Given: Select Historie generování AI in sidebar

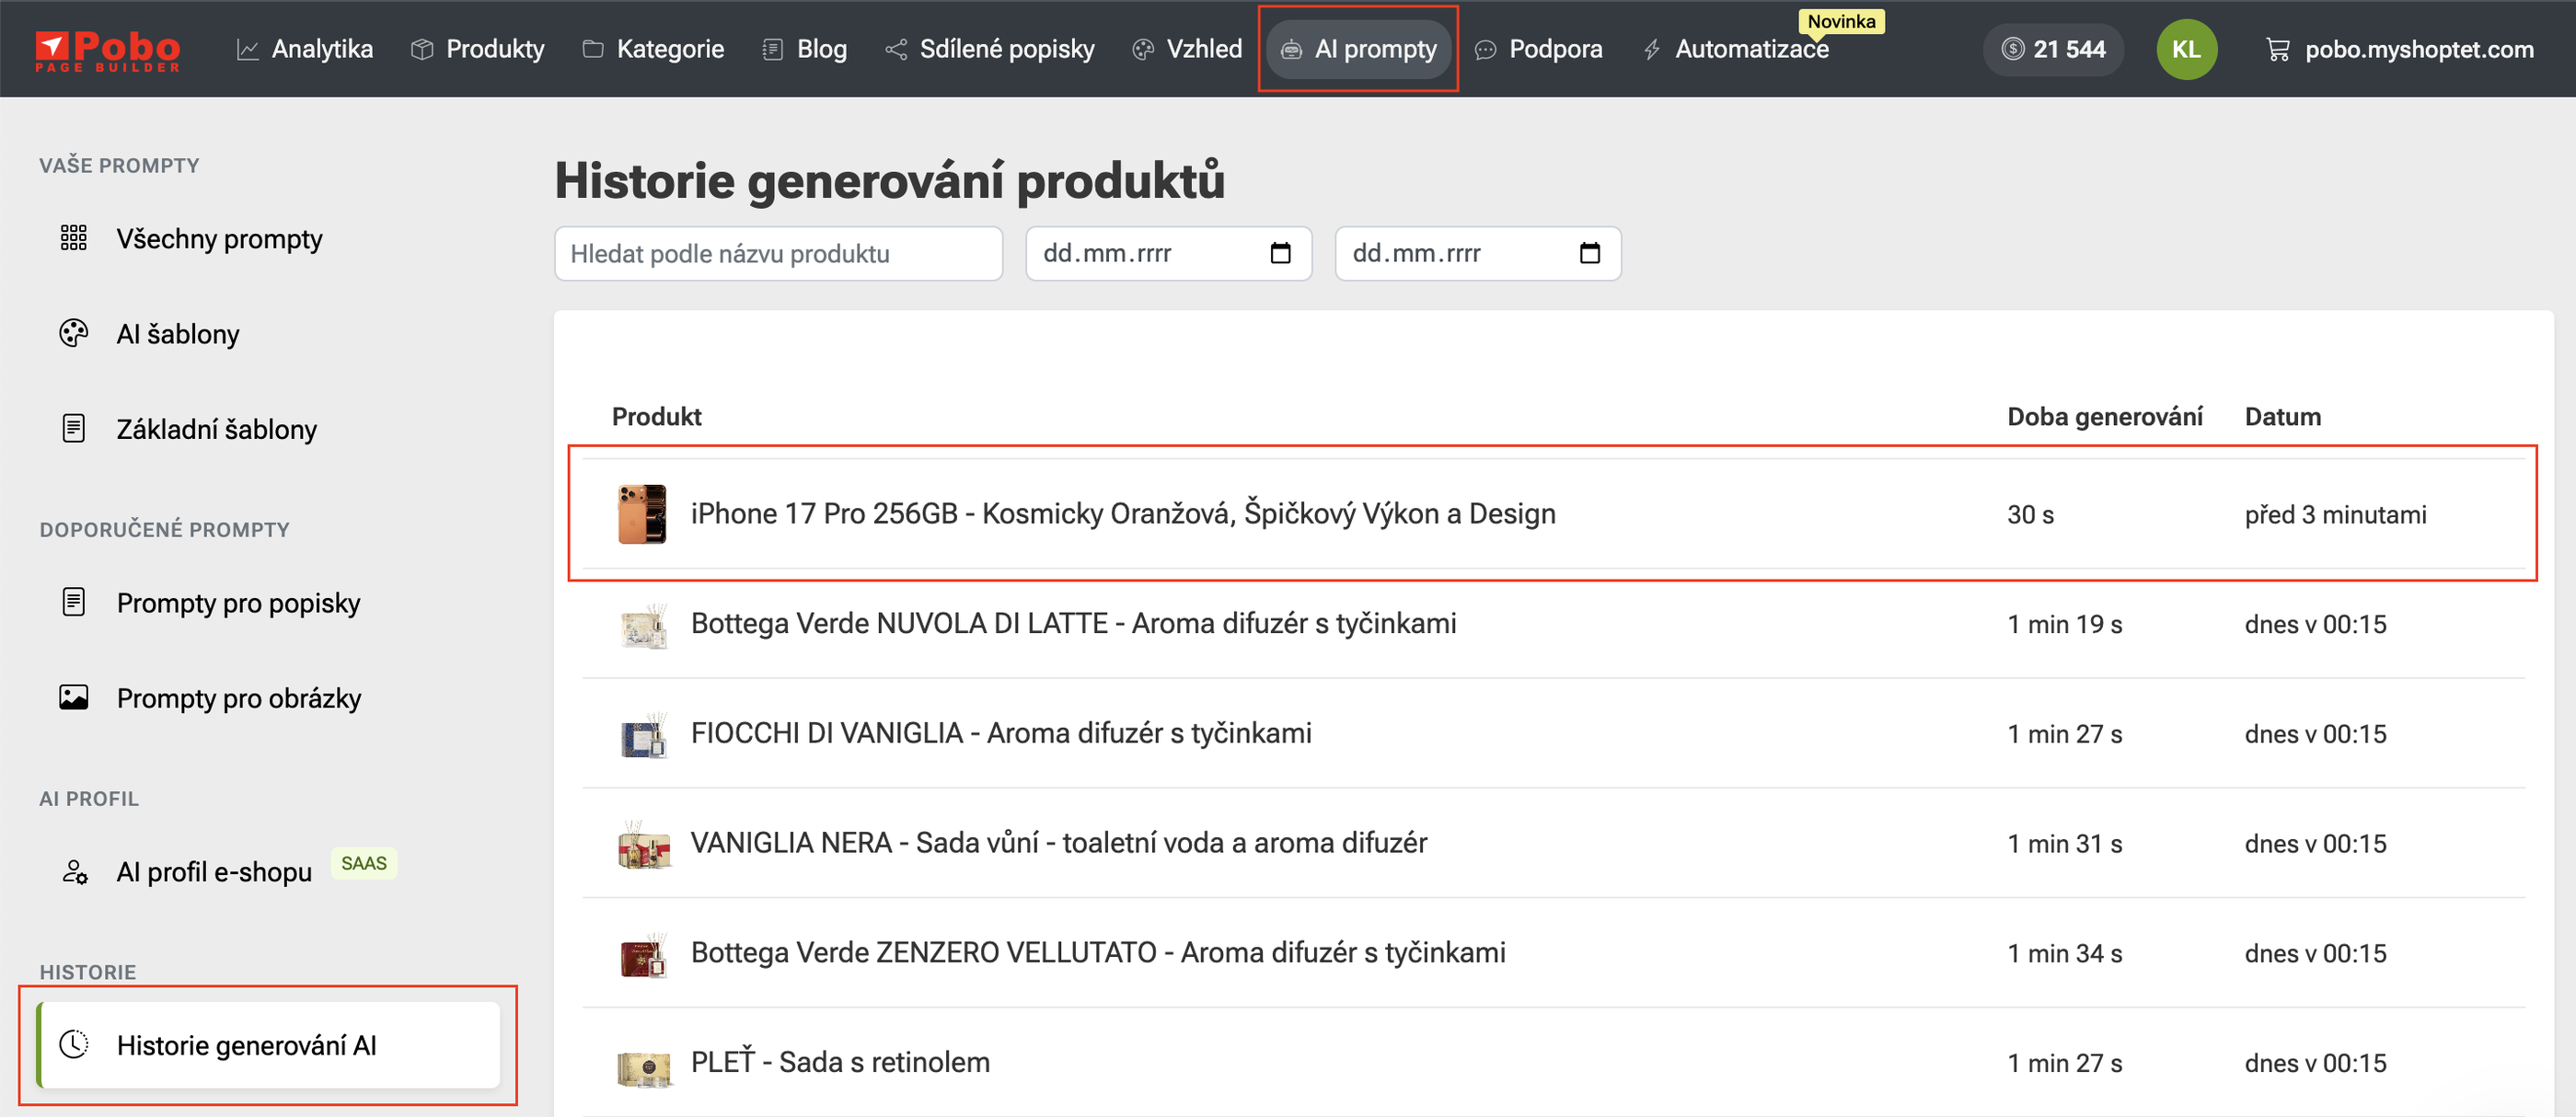Looking at the screenshot, I should [268, 1045].
